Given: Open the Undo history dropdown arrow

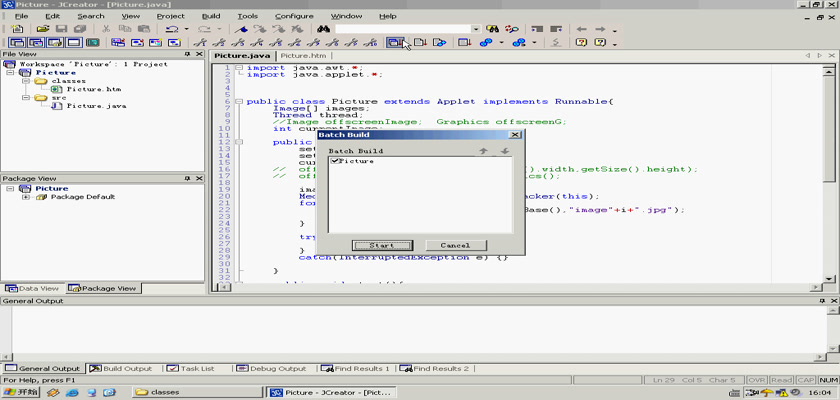Looking at the screenshot, I should coord(186,29).
